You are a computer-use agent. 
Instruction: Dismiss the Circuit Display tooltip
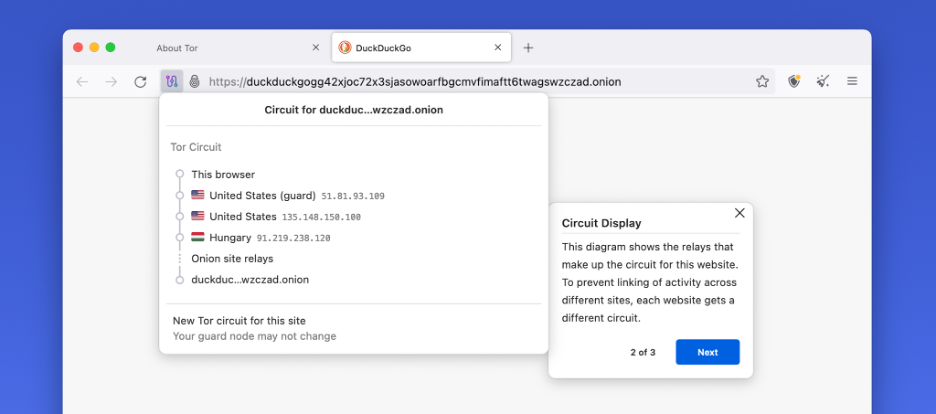(x=740, y=213)
